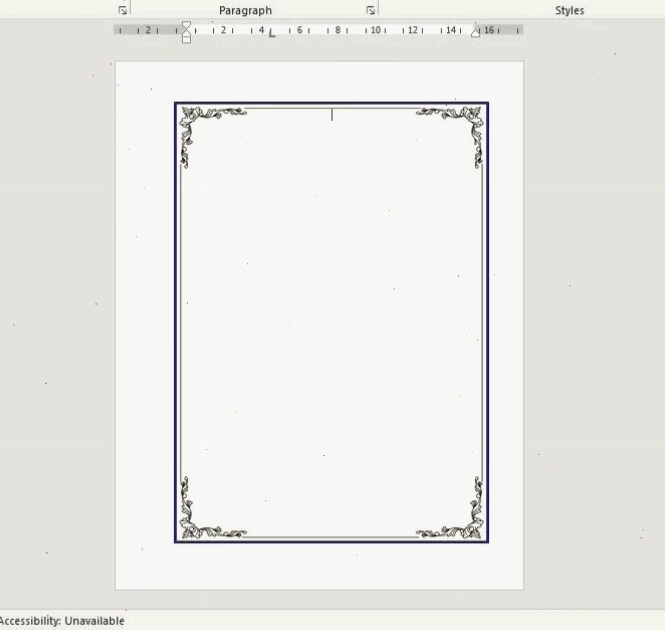Image resolution: width=665 pixels, height=630 pixels.
Task: Click the right indent marker on ruler
Action: [475, 33]
